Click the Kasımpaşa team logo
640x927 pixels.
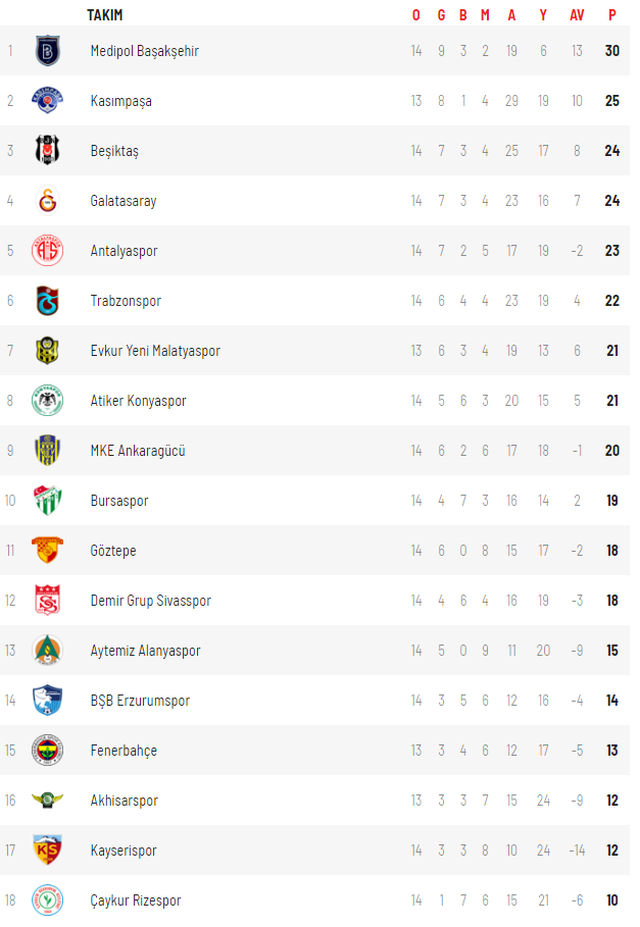48,101
